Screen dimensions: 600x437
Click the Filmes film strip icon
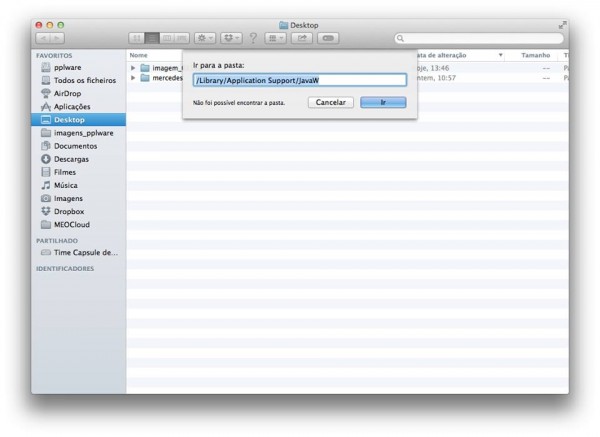pos(46,172)
